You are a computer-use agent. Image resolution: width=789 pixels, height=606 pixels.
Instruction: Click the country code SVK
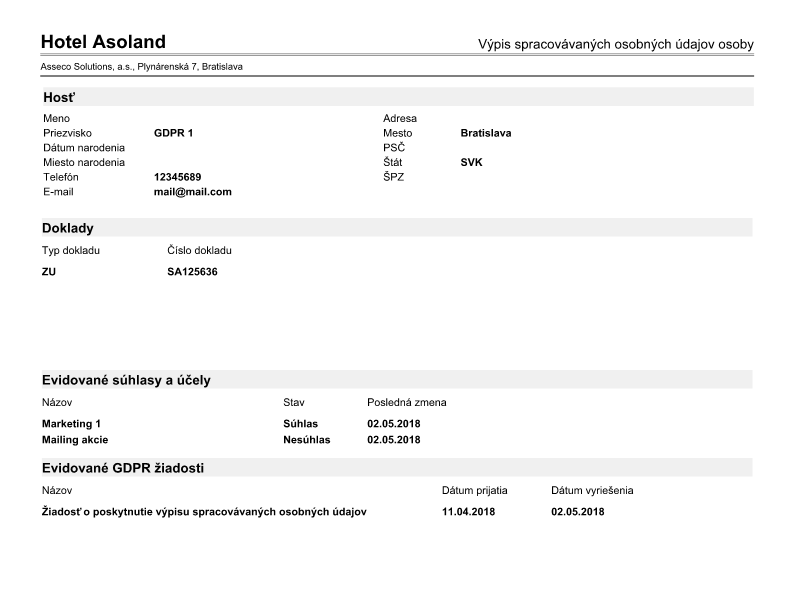(471, 162)
